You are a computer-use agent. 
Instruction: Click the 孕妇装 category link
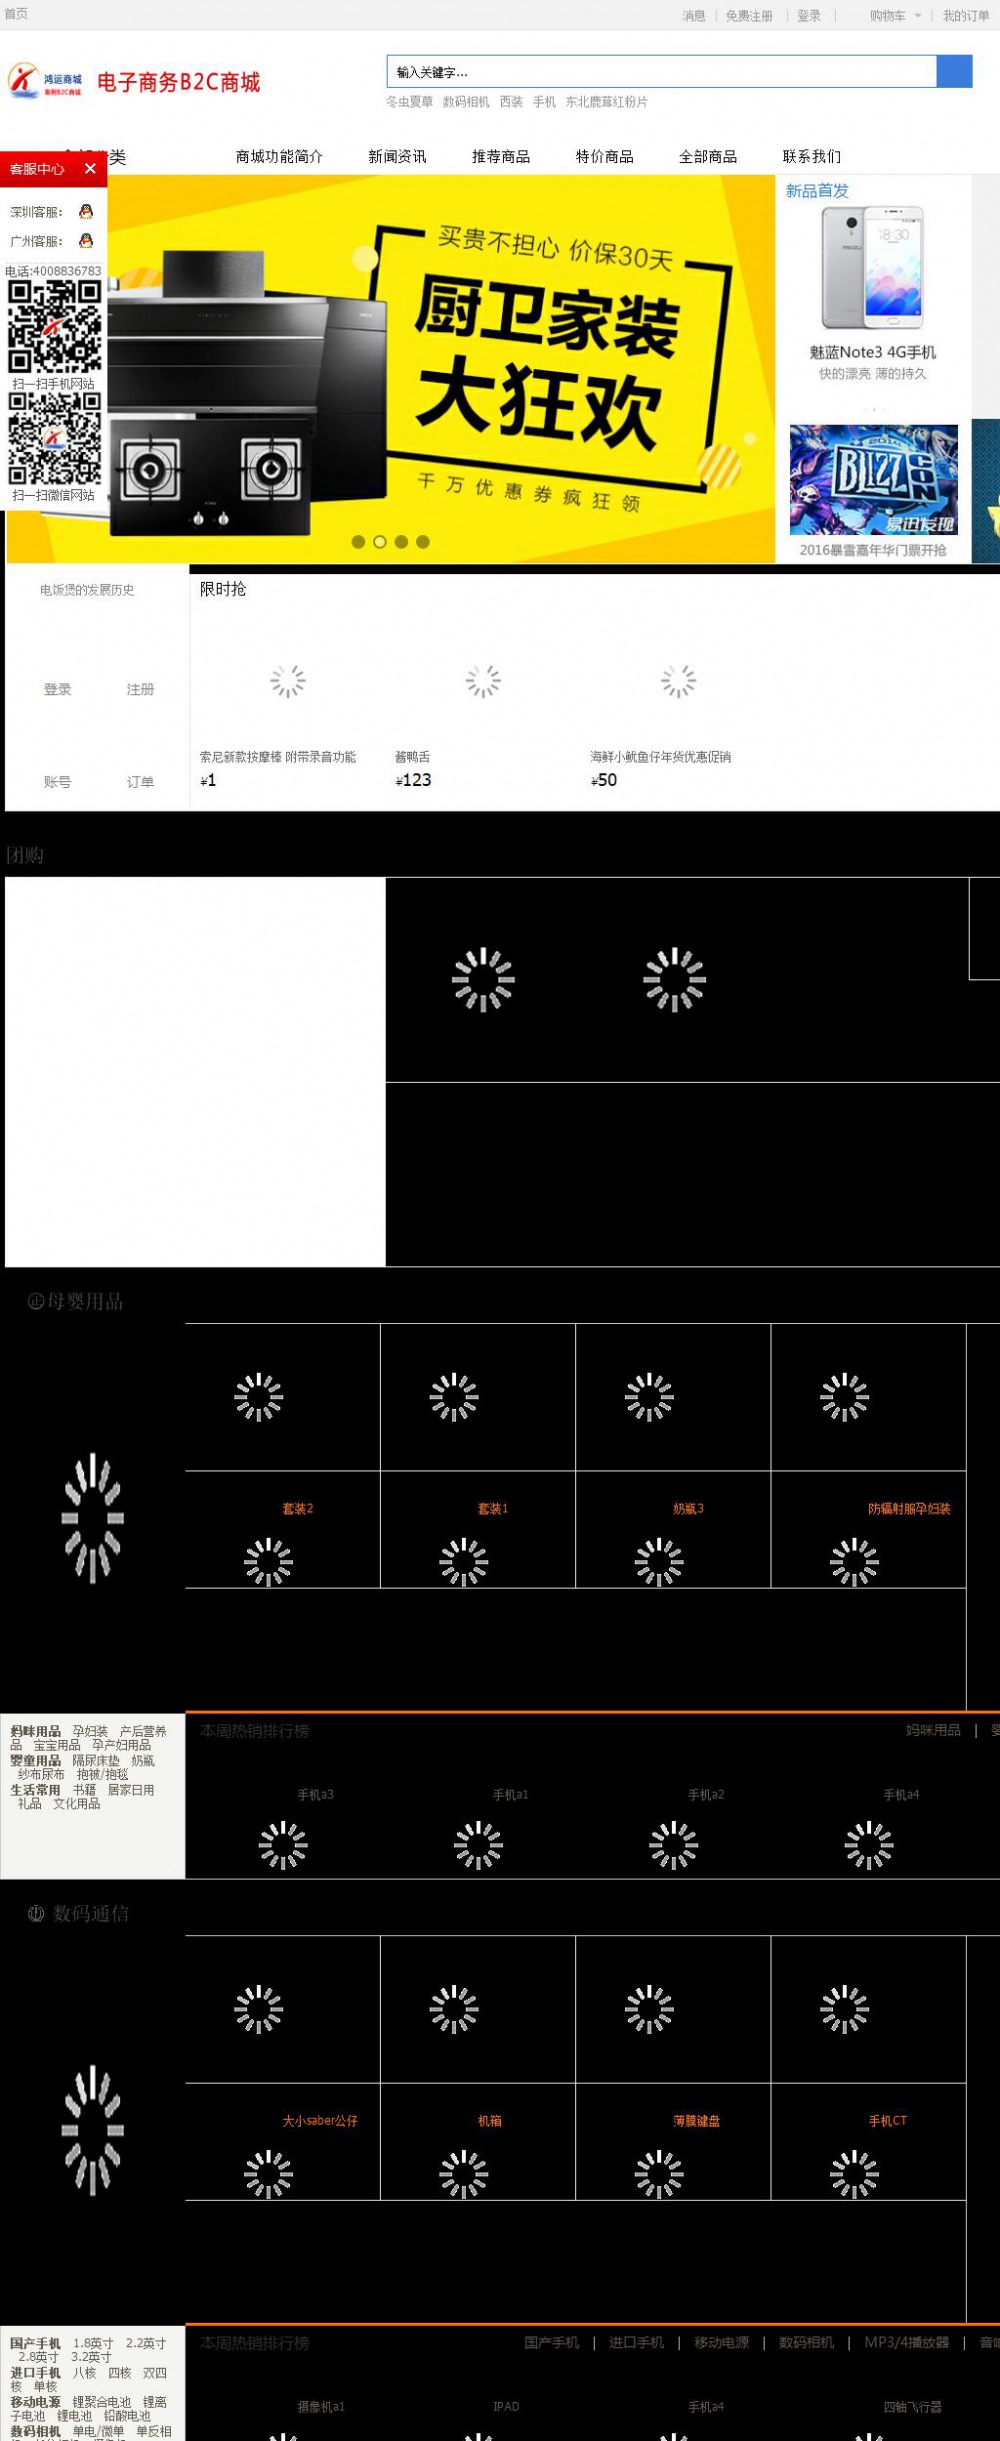click(90, 1731)
